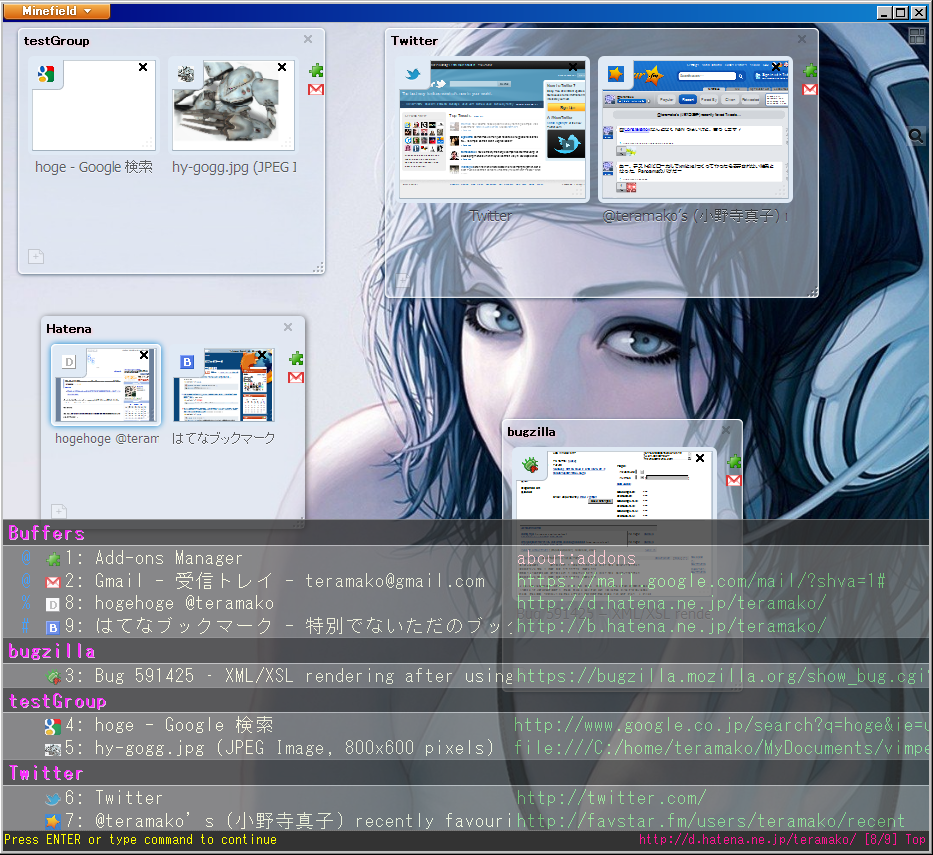Image resolution: width=933 pixels, height=855 pixels.
Task: Close the Hatena tab group
Action: click(288, 327)
